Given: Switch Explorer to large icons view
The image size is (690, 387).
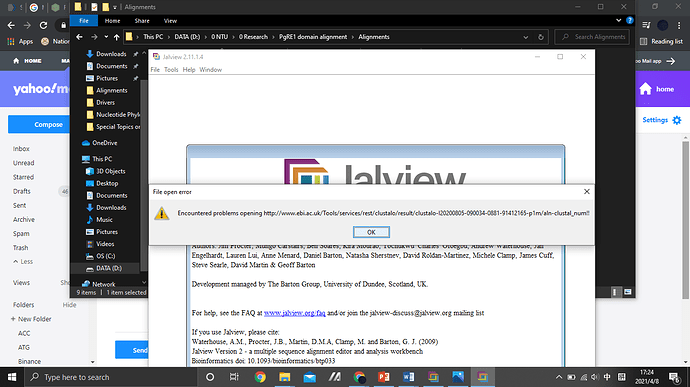Looking at the screenshot, I should 628,292.
